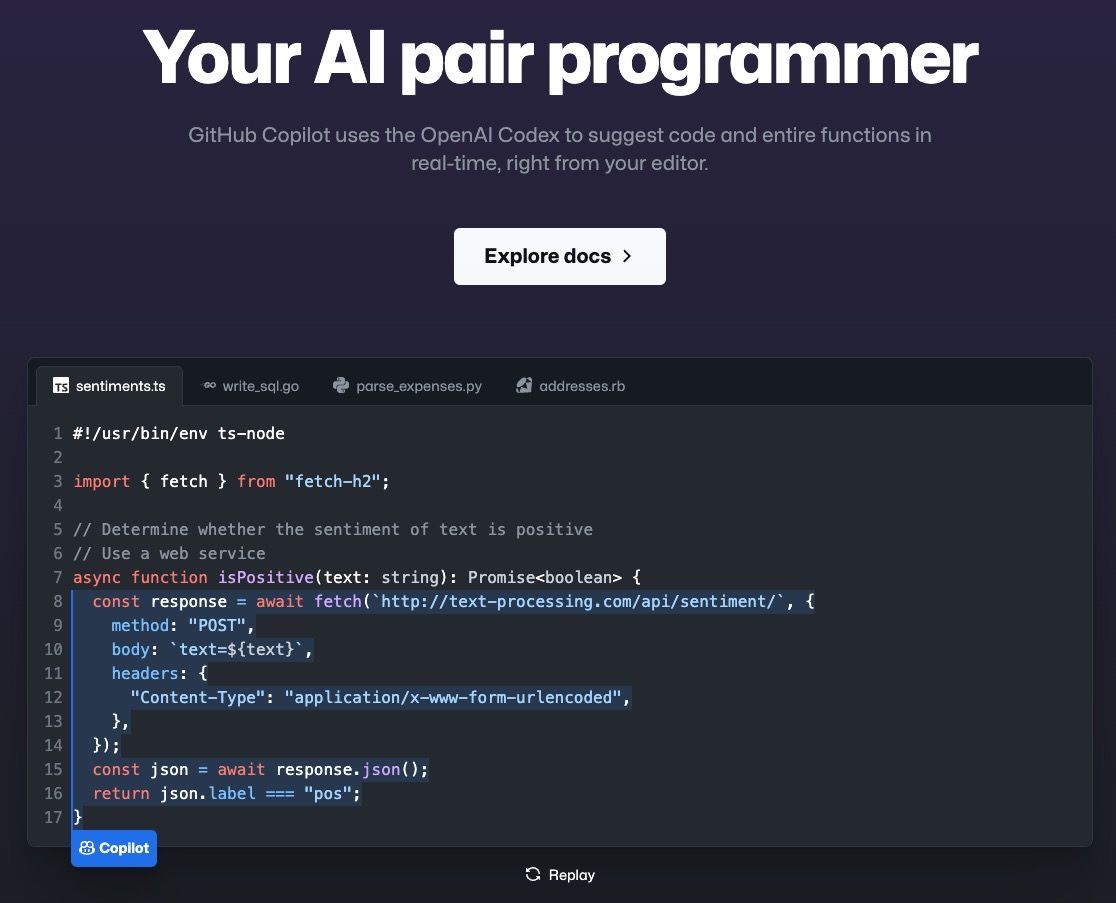The image size is (1116, 903).
Task: Click the "const json = await response.json()" line
Action: pyautogui.click(x=260, y=769)
